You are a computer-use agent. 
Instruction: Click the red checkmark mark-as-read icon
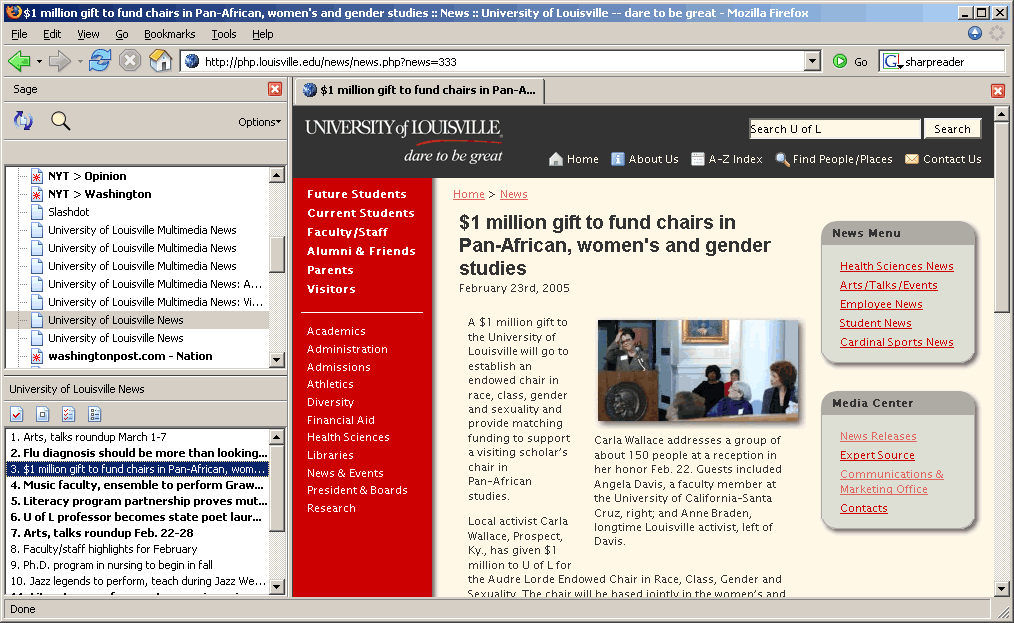click(15, 413)
